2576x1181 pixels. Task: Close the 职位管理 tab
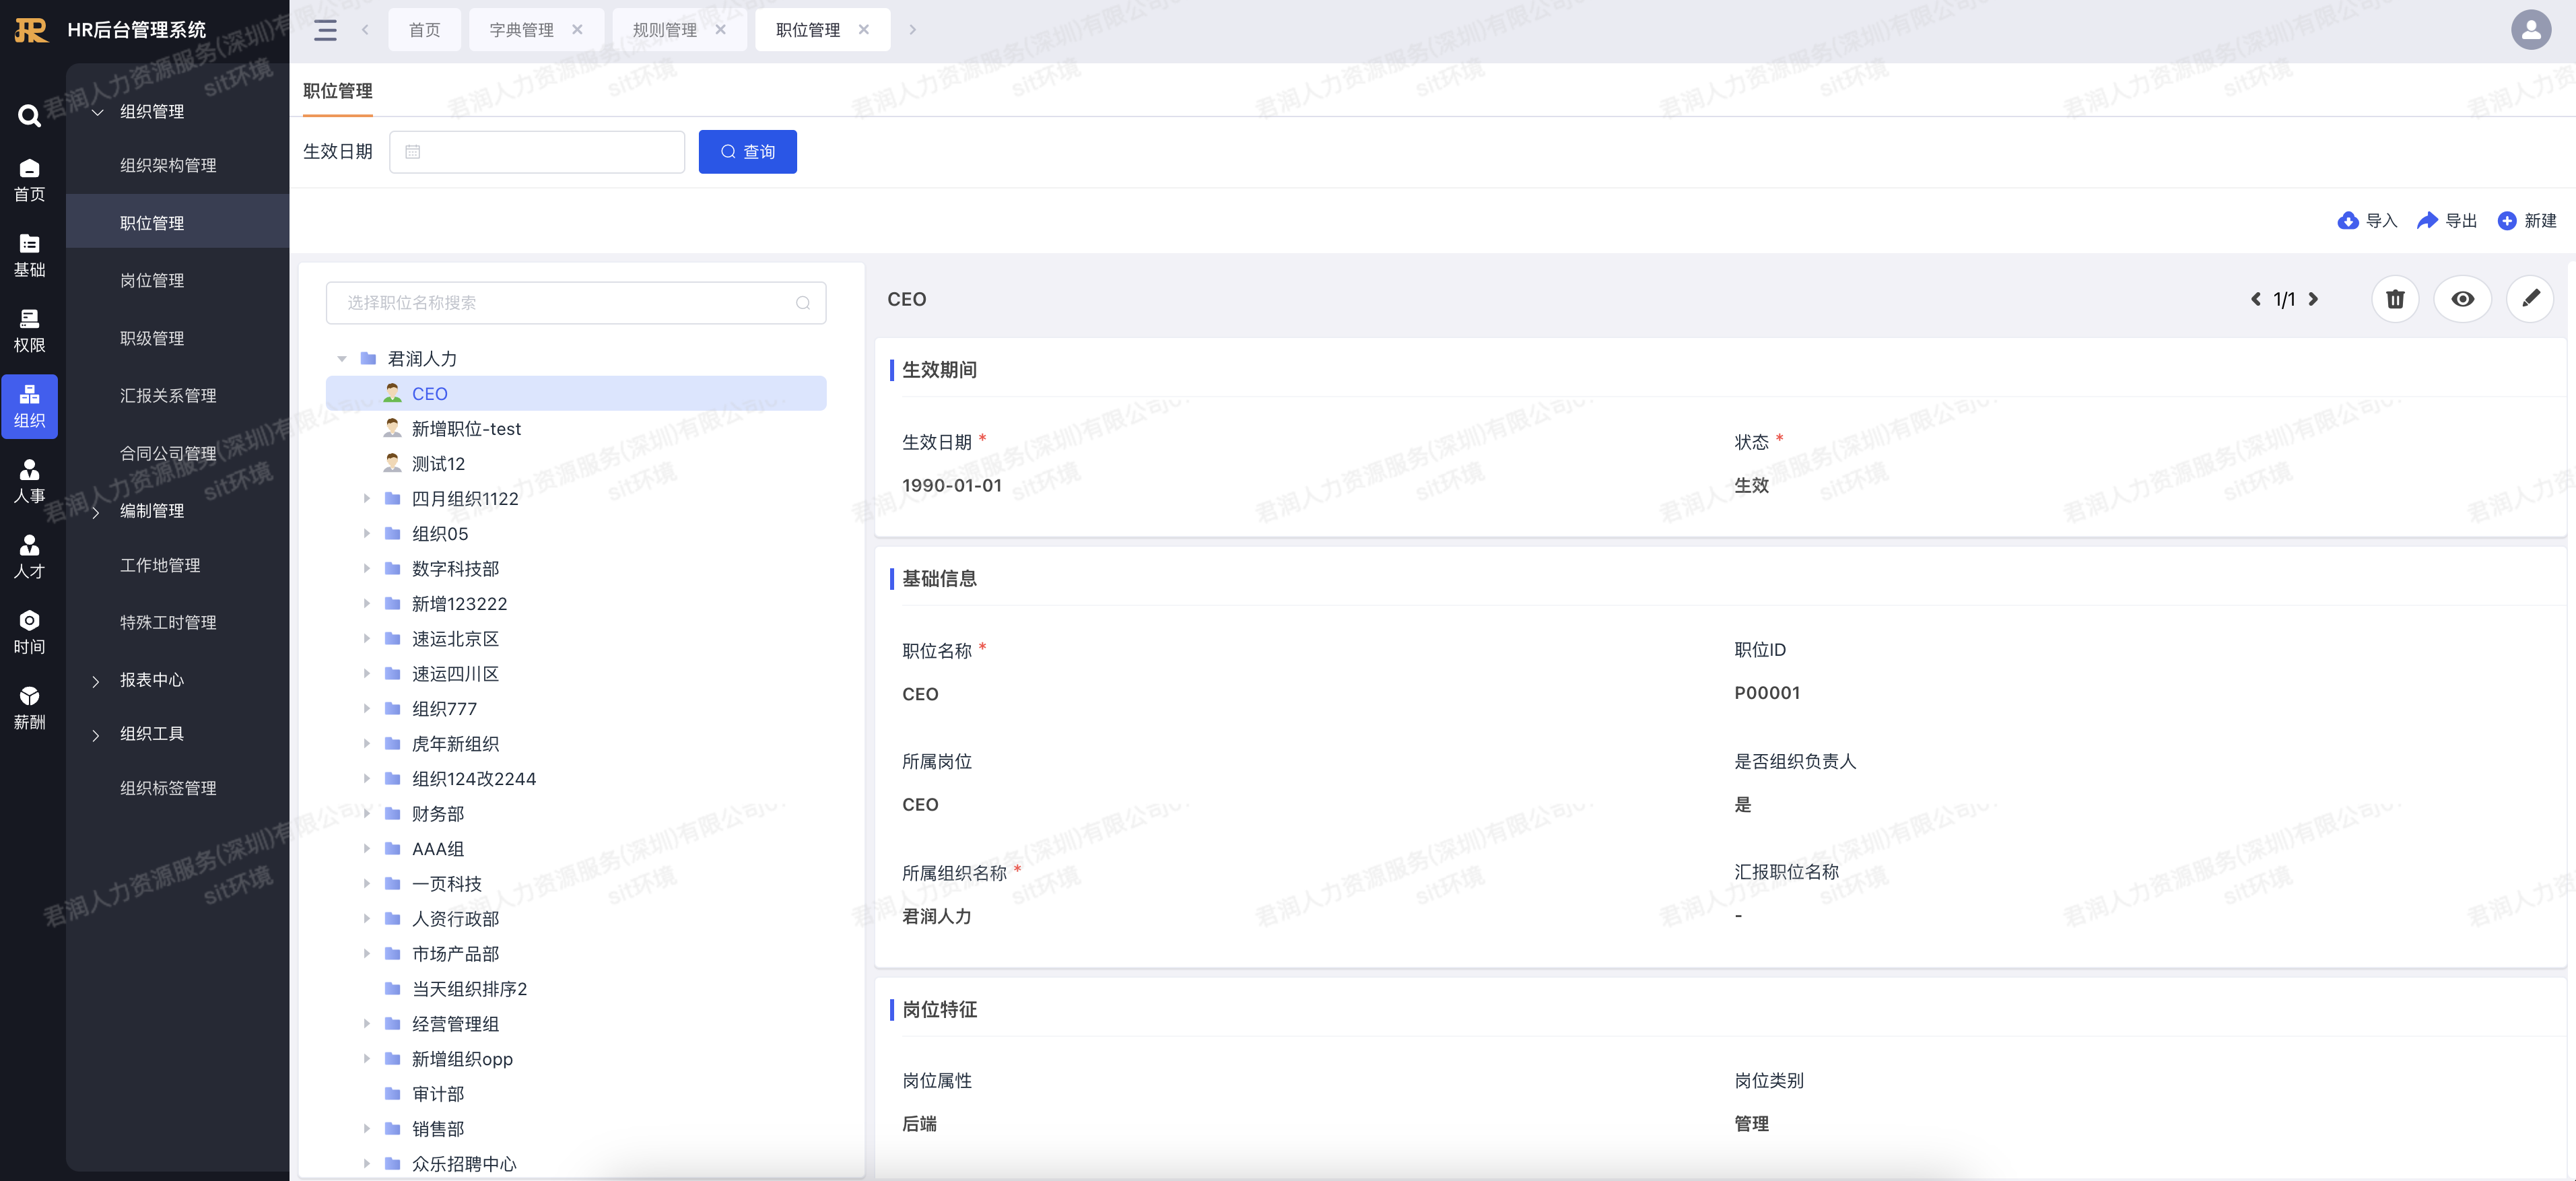pos(864,30)
